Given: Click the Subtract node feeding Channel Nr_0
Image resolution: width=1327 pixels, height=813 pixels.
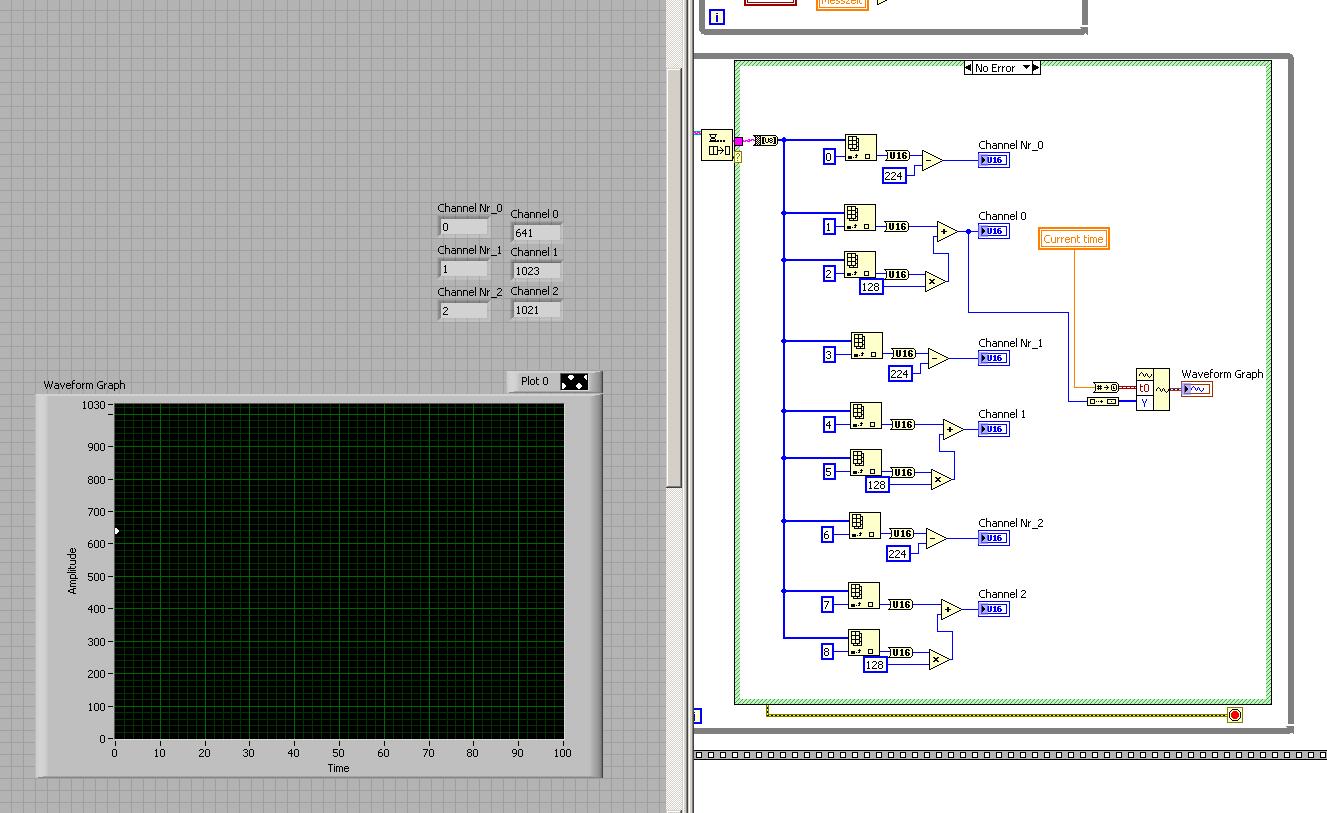Looking at the screenshot, I should coord(931,160).
